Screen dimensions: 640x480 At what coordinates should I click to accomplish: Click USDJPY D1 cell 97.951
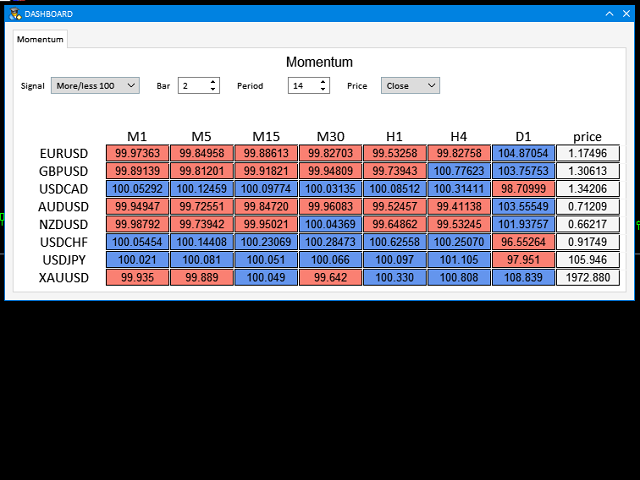523,260
